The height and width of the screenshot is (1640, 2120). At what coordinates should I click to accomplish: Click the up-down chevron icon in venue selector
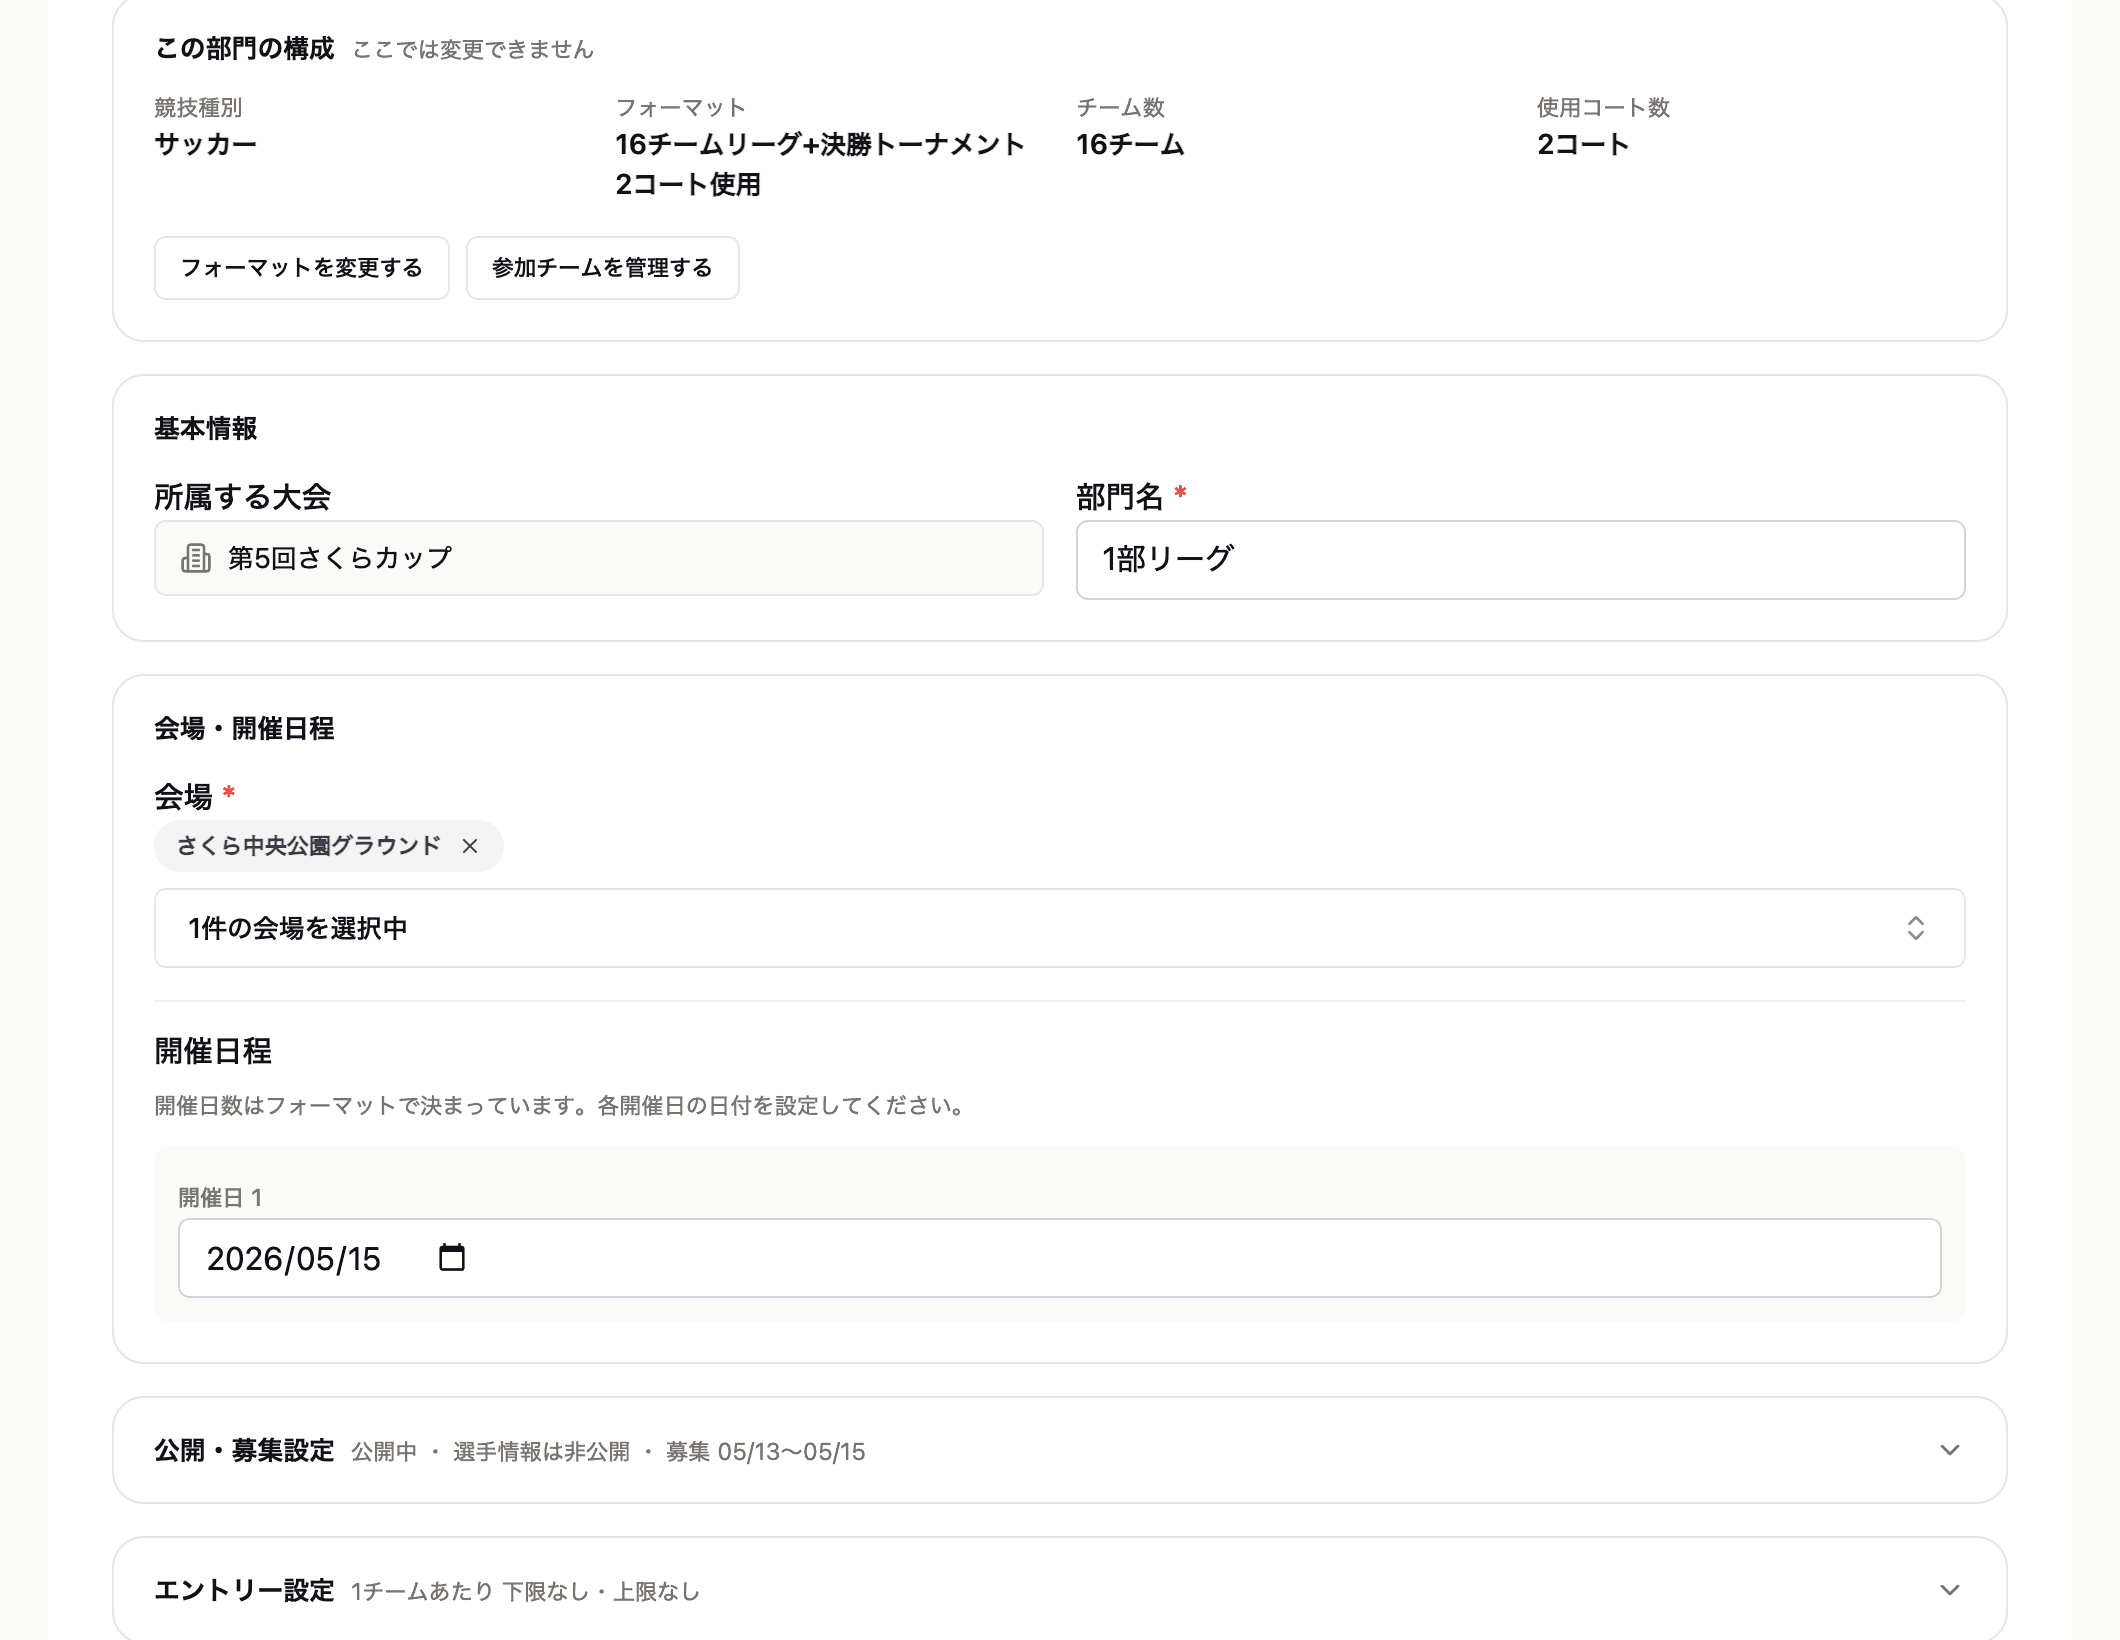pyautogui.click(x=1915, y=928)
